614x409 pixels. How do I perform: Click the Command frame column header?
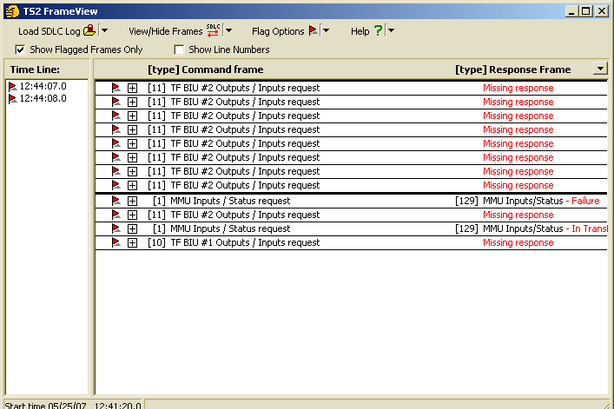pyautogui.click(x=205, y=69)
